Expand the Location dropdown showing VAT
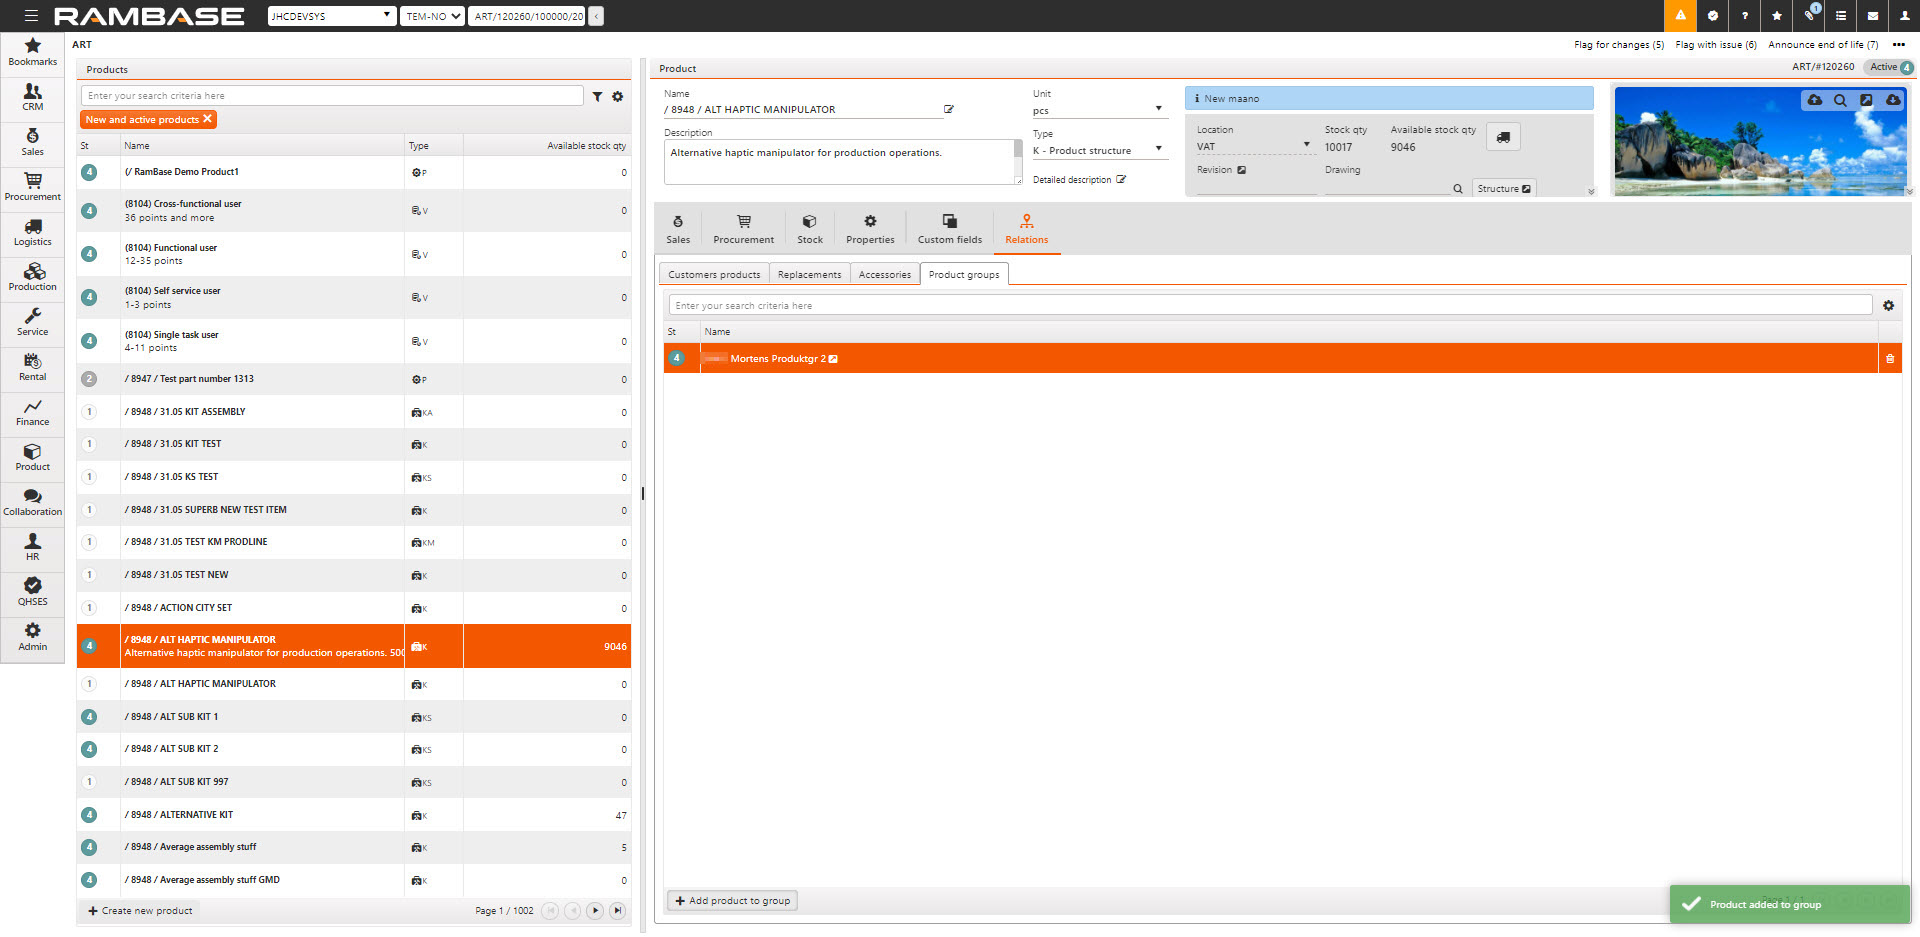The height and width of the screenshot is (937, 1920). (1306, 145)
